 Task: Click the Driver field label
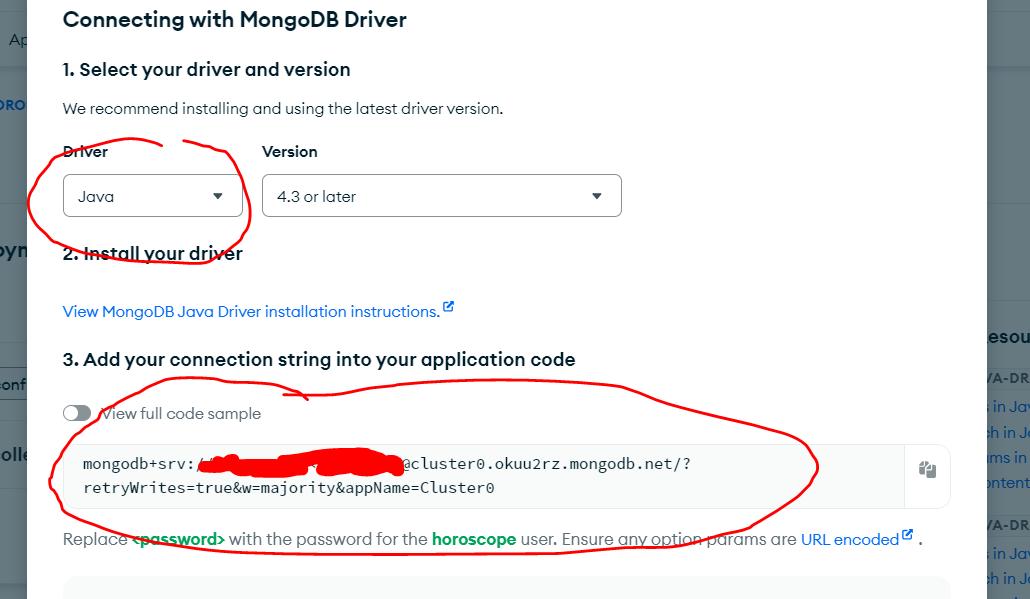(85, 152)
